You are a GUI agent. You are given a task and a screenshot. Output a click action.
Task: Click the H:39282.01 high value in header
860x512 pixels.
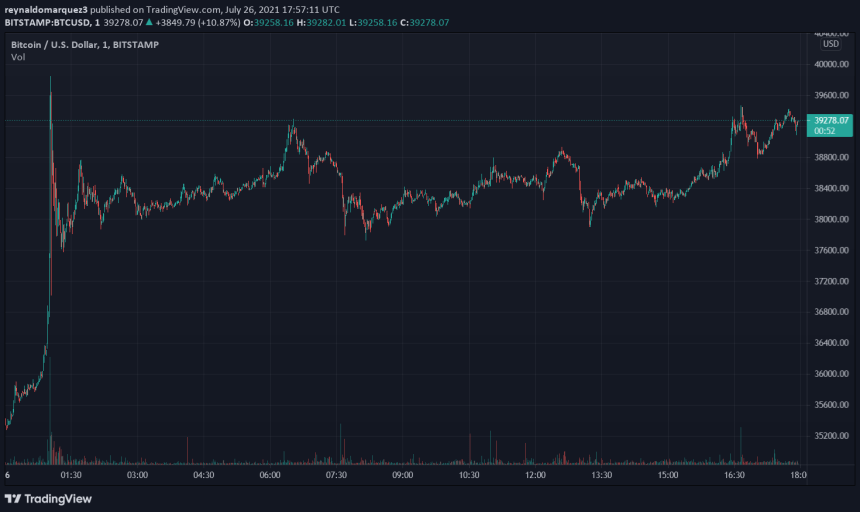click(x=321, y=22)
